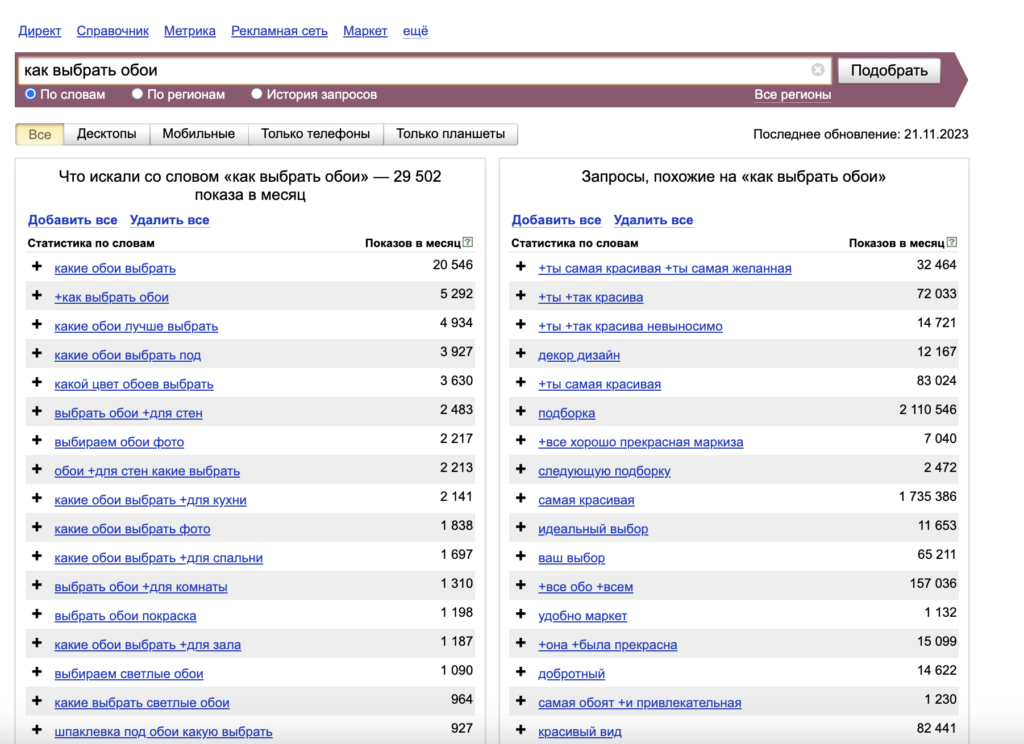Viewport: 1024px width, 744px height.
Task: Switch to the «Десктопы» tab
Action: pyautogui.click(x=107, y=134)
